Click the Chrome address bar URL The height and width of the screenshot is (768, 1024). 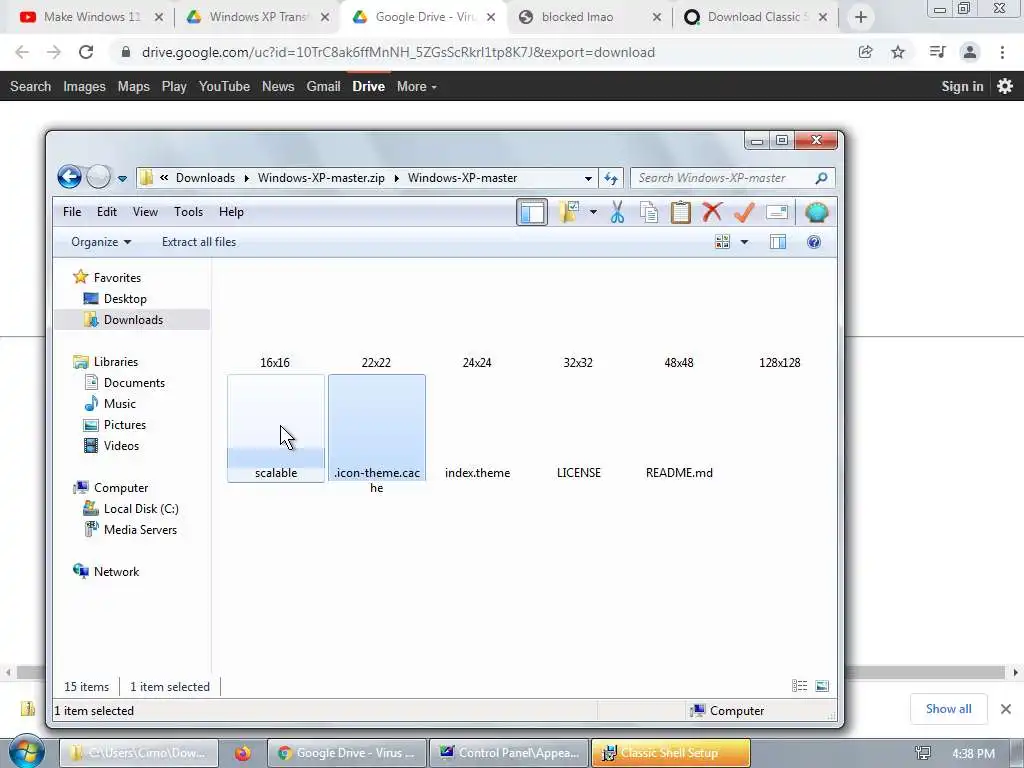coord(398,52)
